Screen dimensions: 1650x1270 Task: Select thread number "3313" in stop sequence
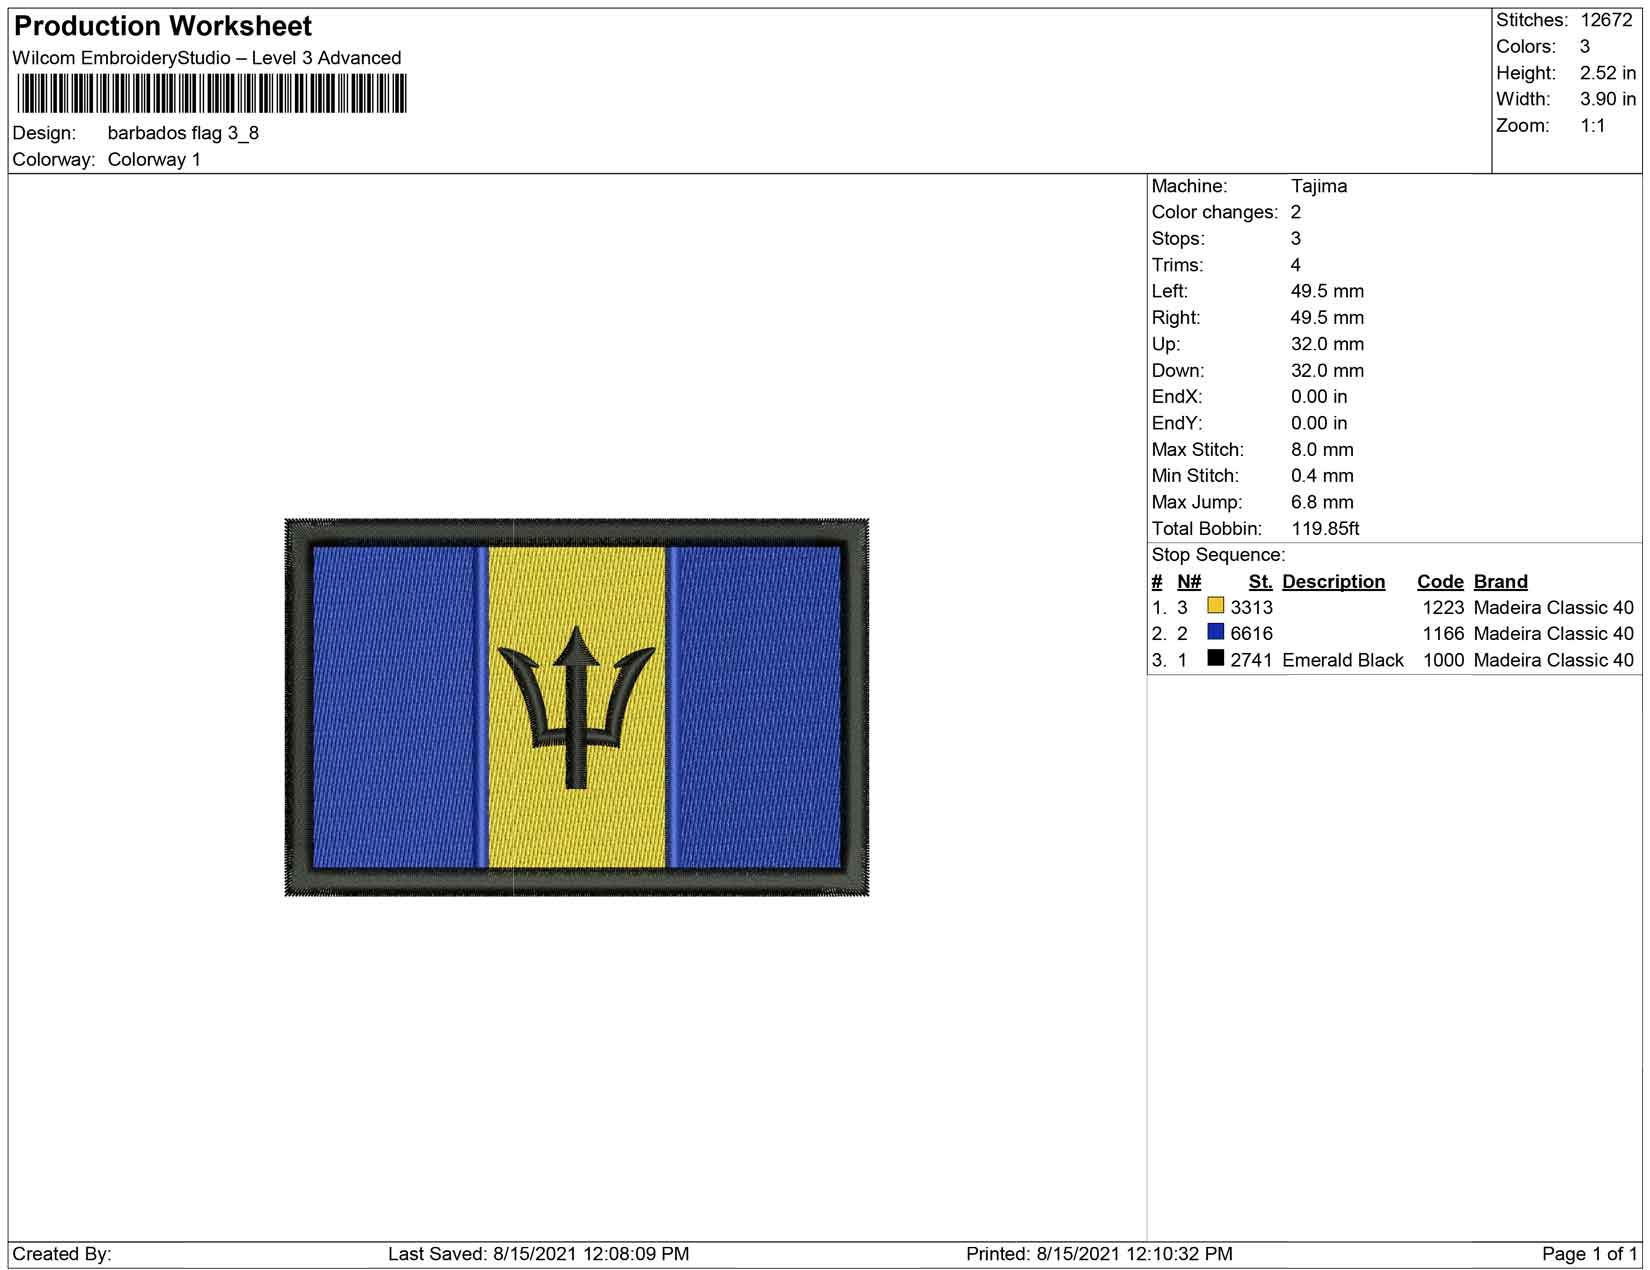1252,608
